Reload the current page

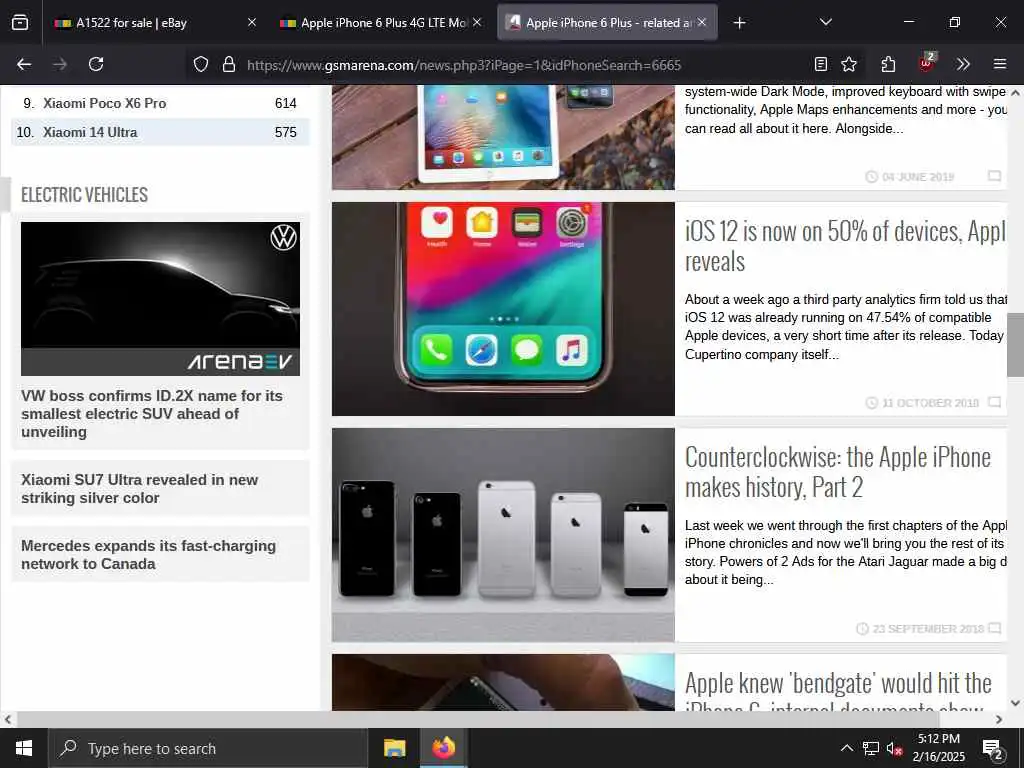point(96,64)
